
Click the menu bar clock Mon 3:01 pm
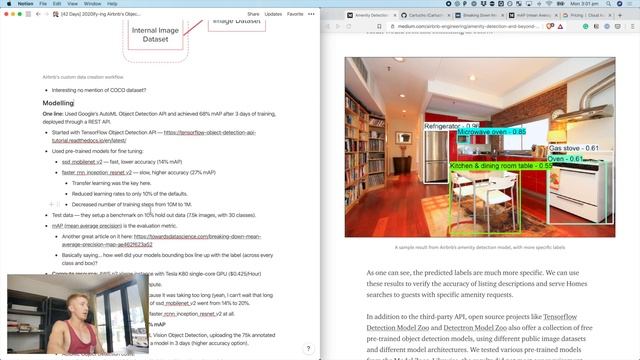pyautogui.click(x=584, y=4)
